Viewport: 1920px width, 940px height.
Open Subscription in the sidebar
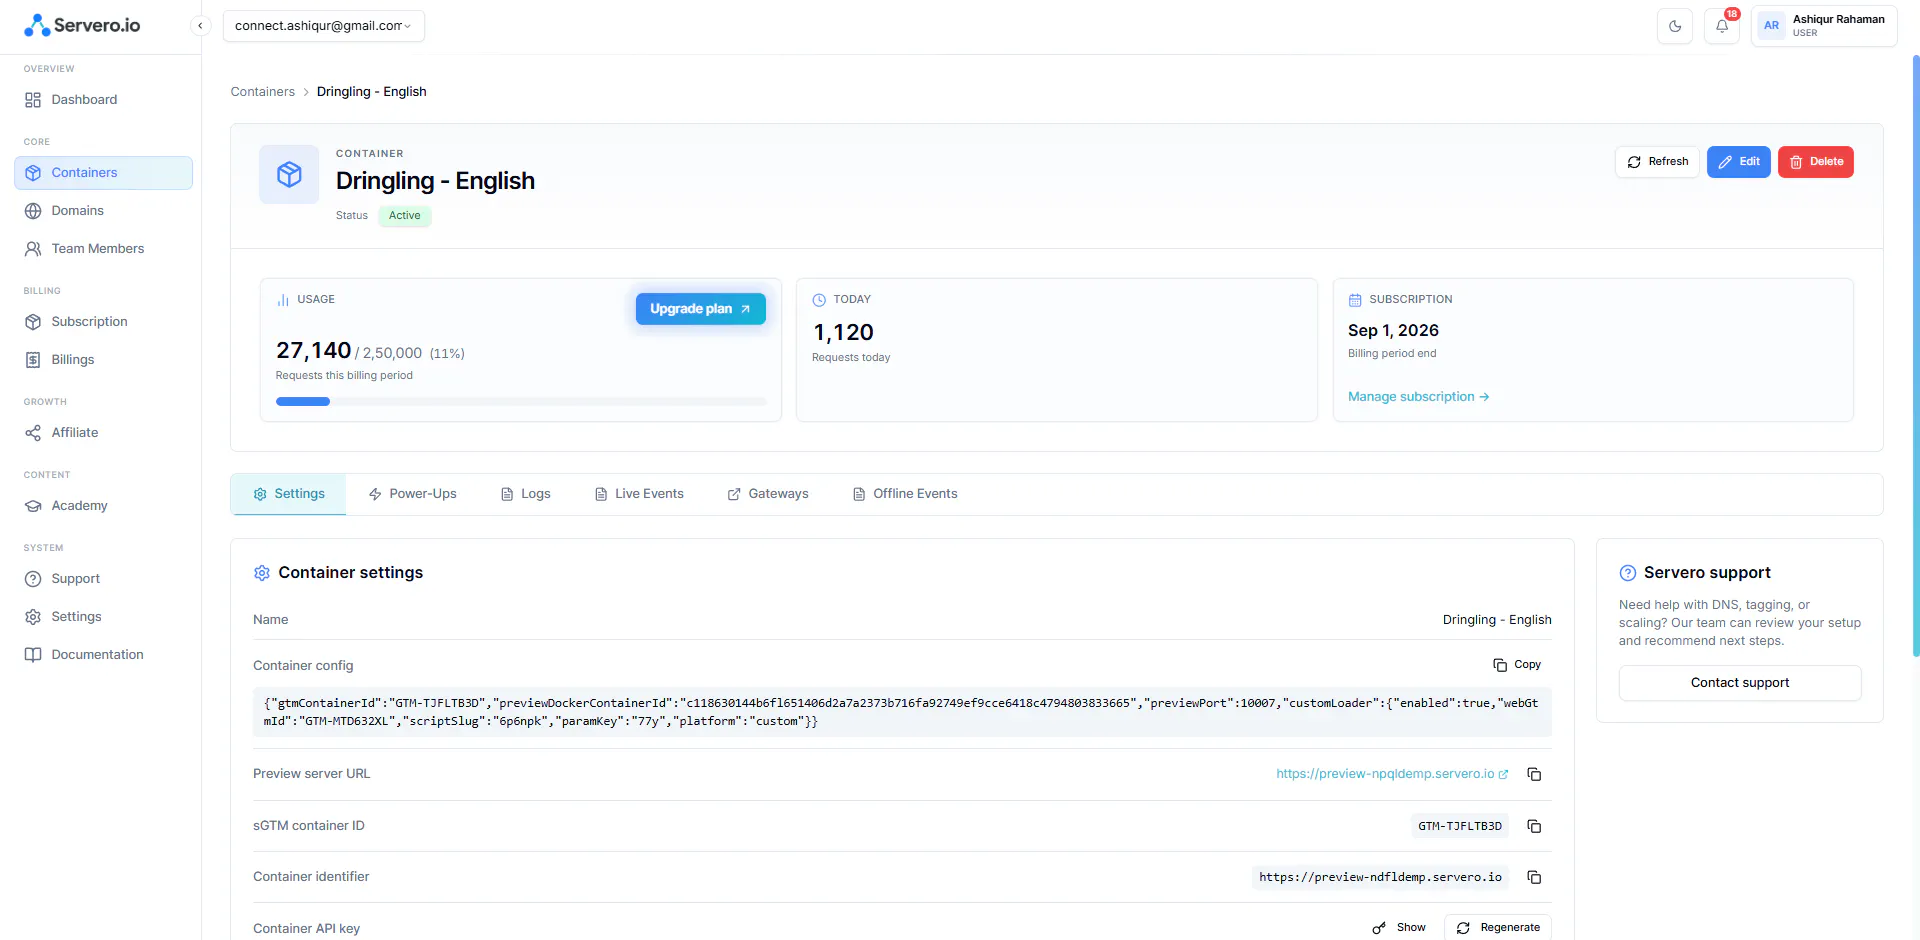point(103,322)
